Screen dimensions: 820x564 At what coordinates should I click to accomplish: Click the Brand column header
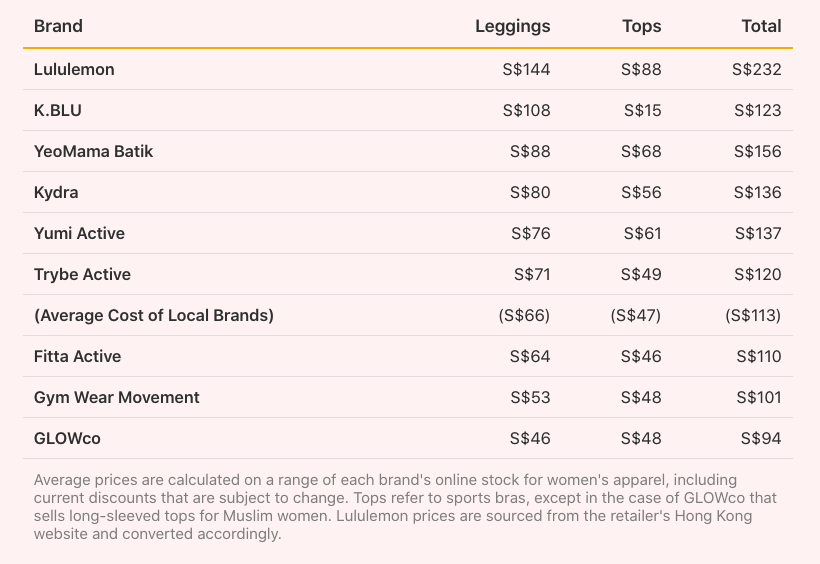pos(58,26)
